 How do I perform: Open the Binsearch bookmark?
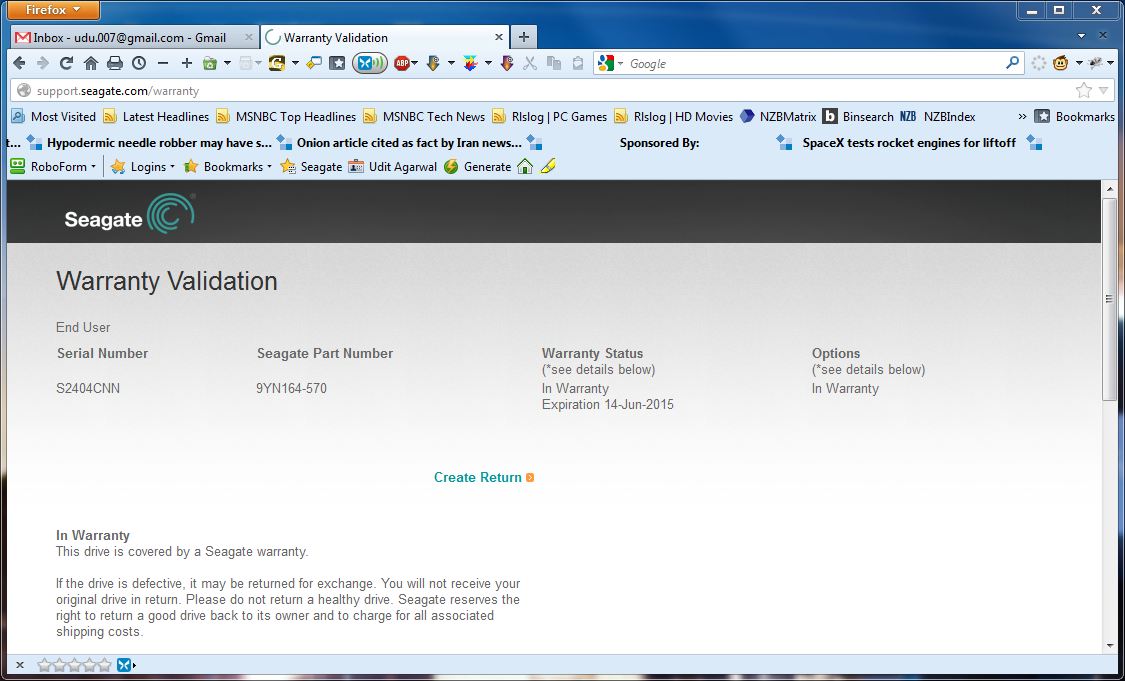pyautogui.click(x=858, y=116)
